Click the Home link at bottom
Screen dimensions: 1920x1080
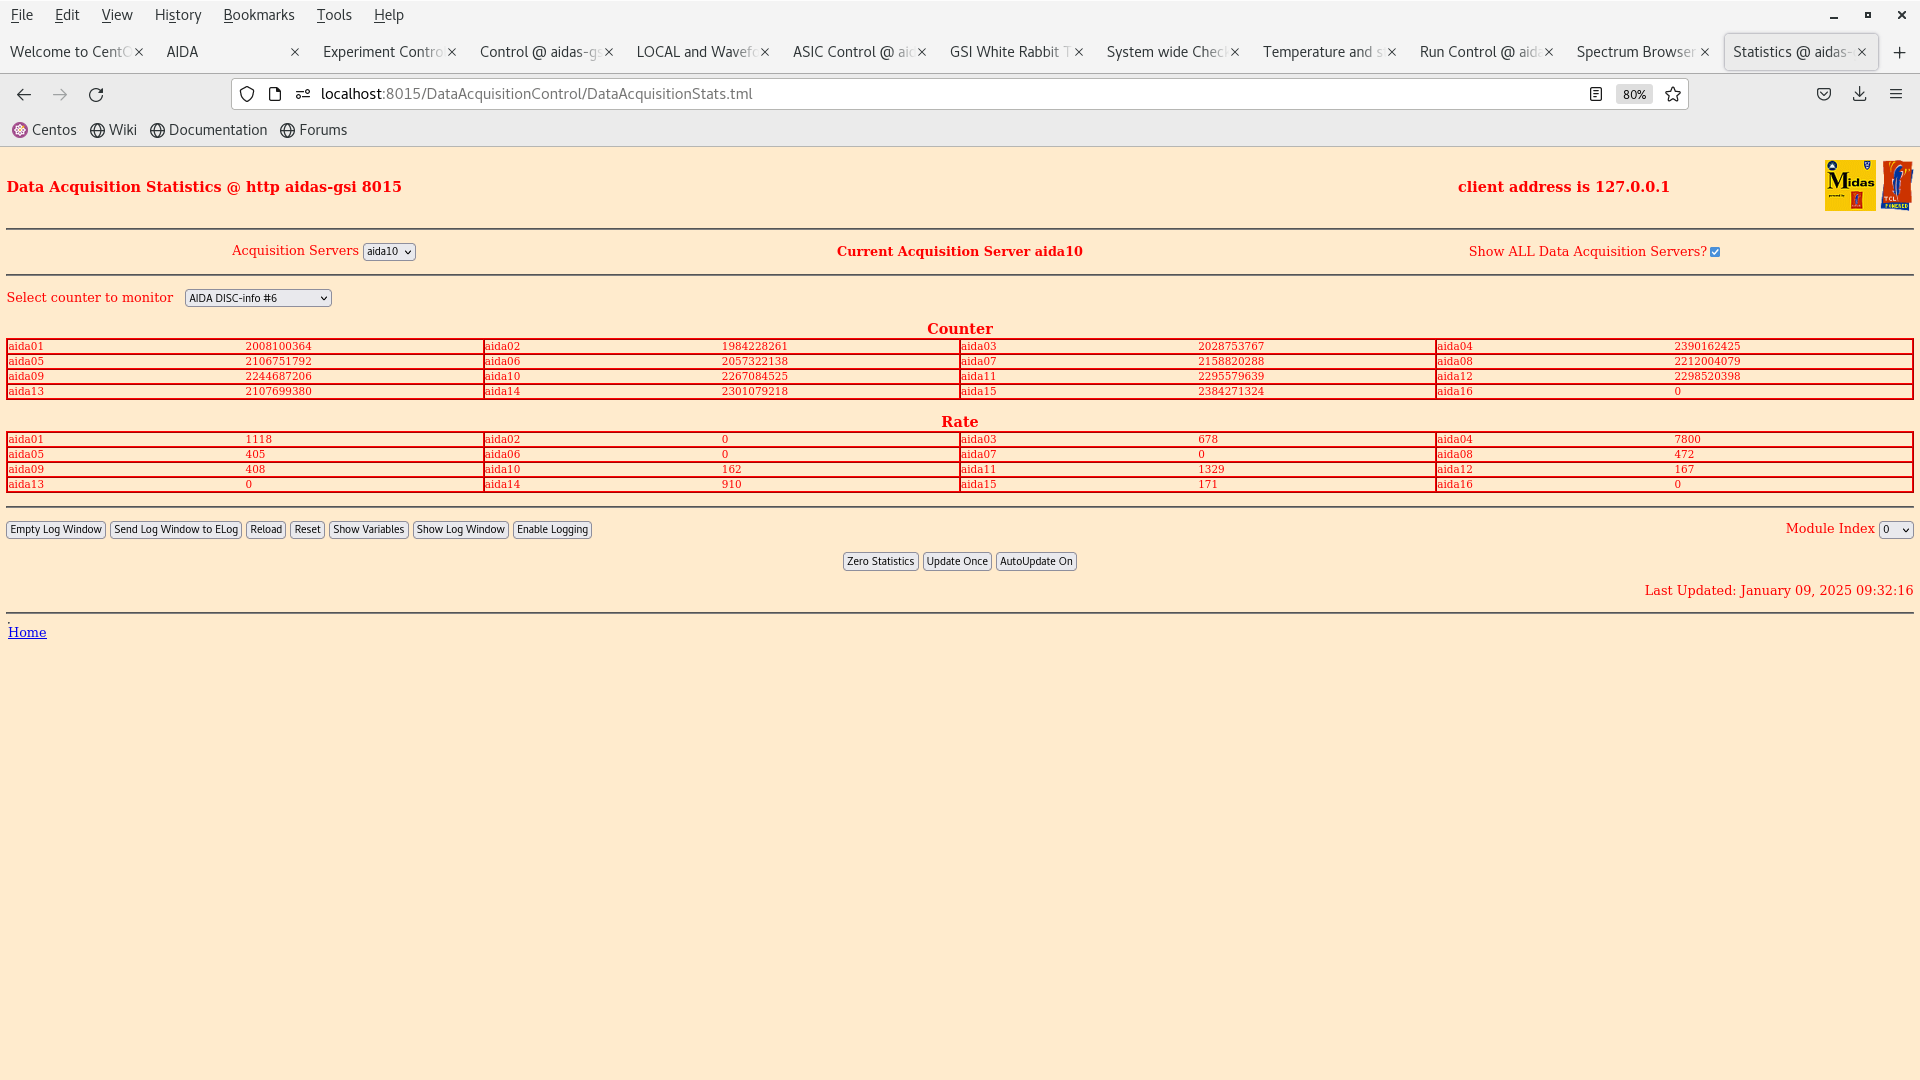(x=26, y=632)
